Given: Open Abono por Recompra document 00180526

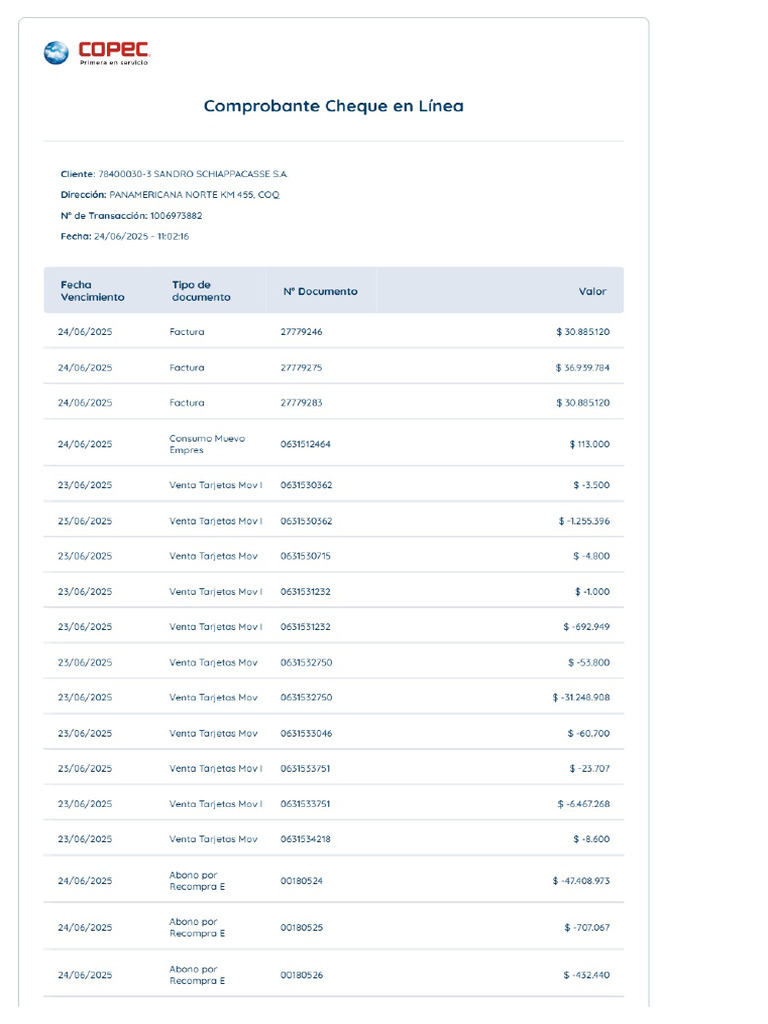Looking at the screenshot, I should point(301,975).
